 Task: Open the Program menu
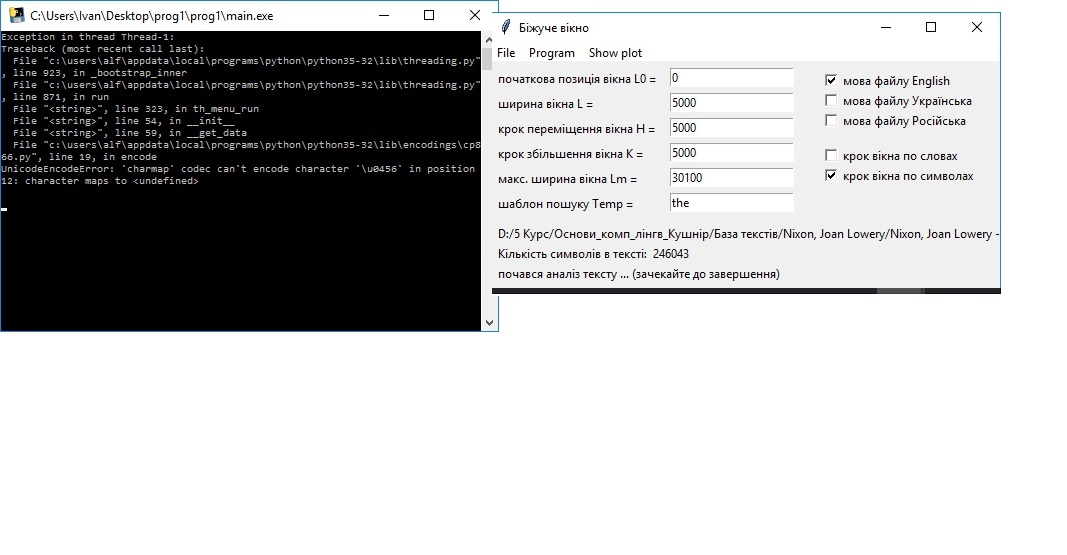pyautogui.click(x=552, y=53)
